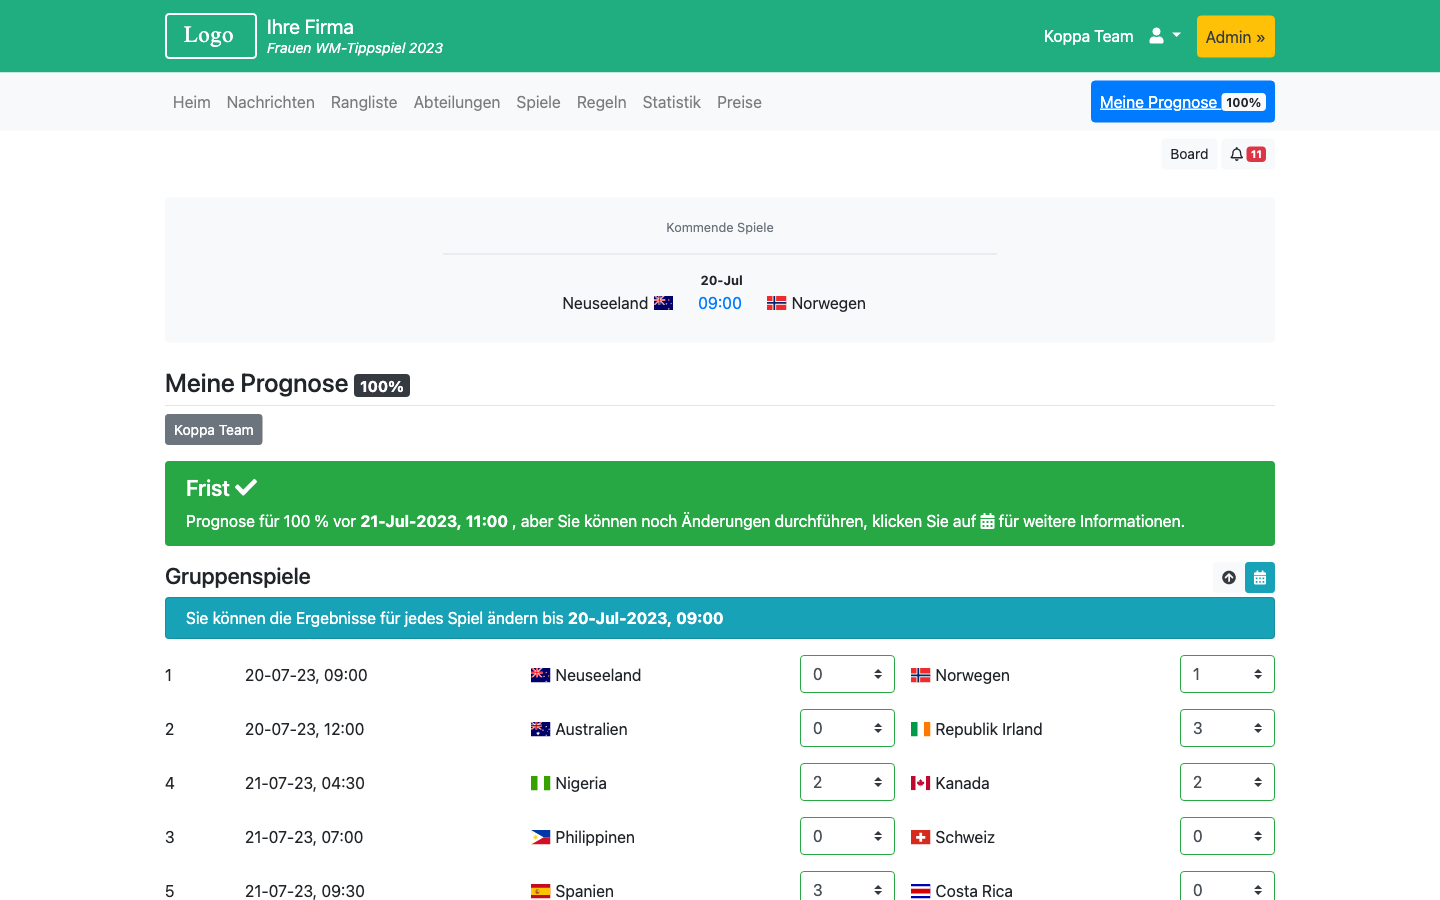Click the Costa Rica flag icon
Screen dimensions: 1440x900
[x=920, y=891]
